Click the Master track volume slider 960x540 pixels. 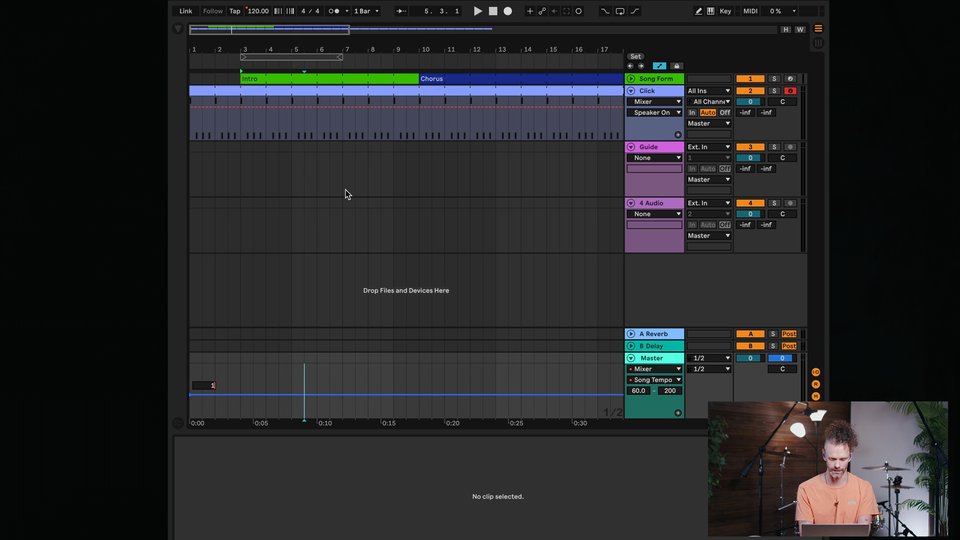tap(749, 358)
